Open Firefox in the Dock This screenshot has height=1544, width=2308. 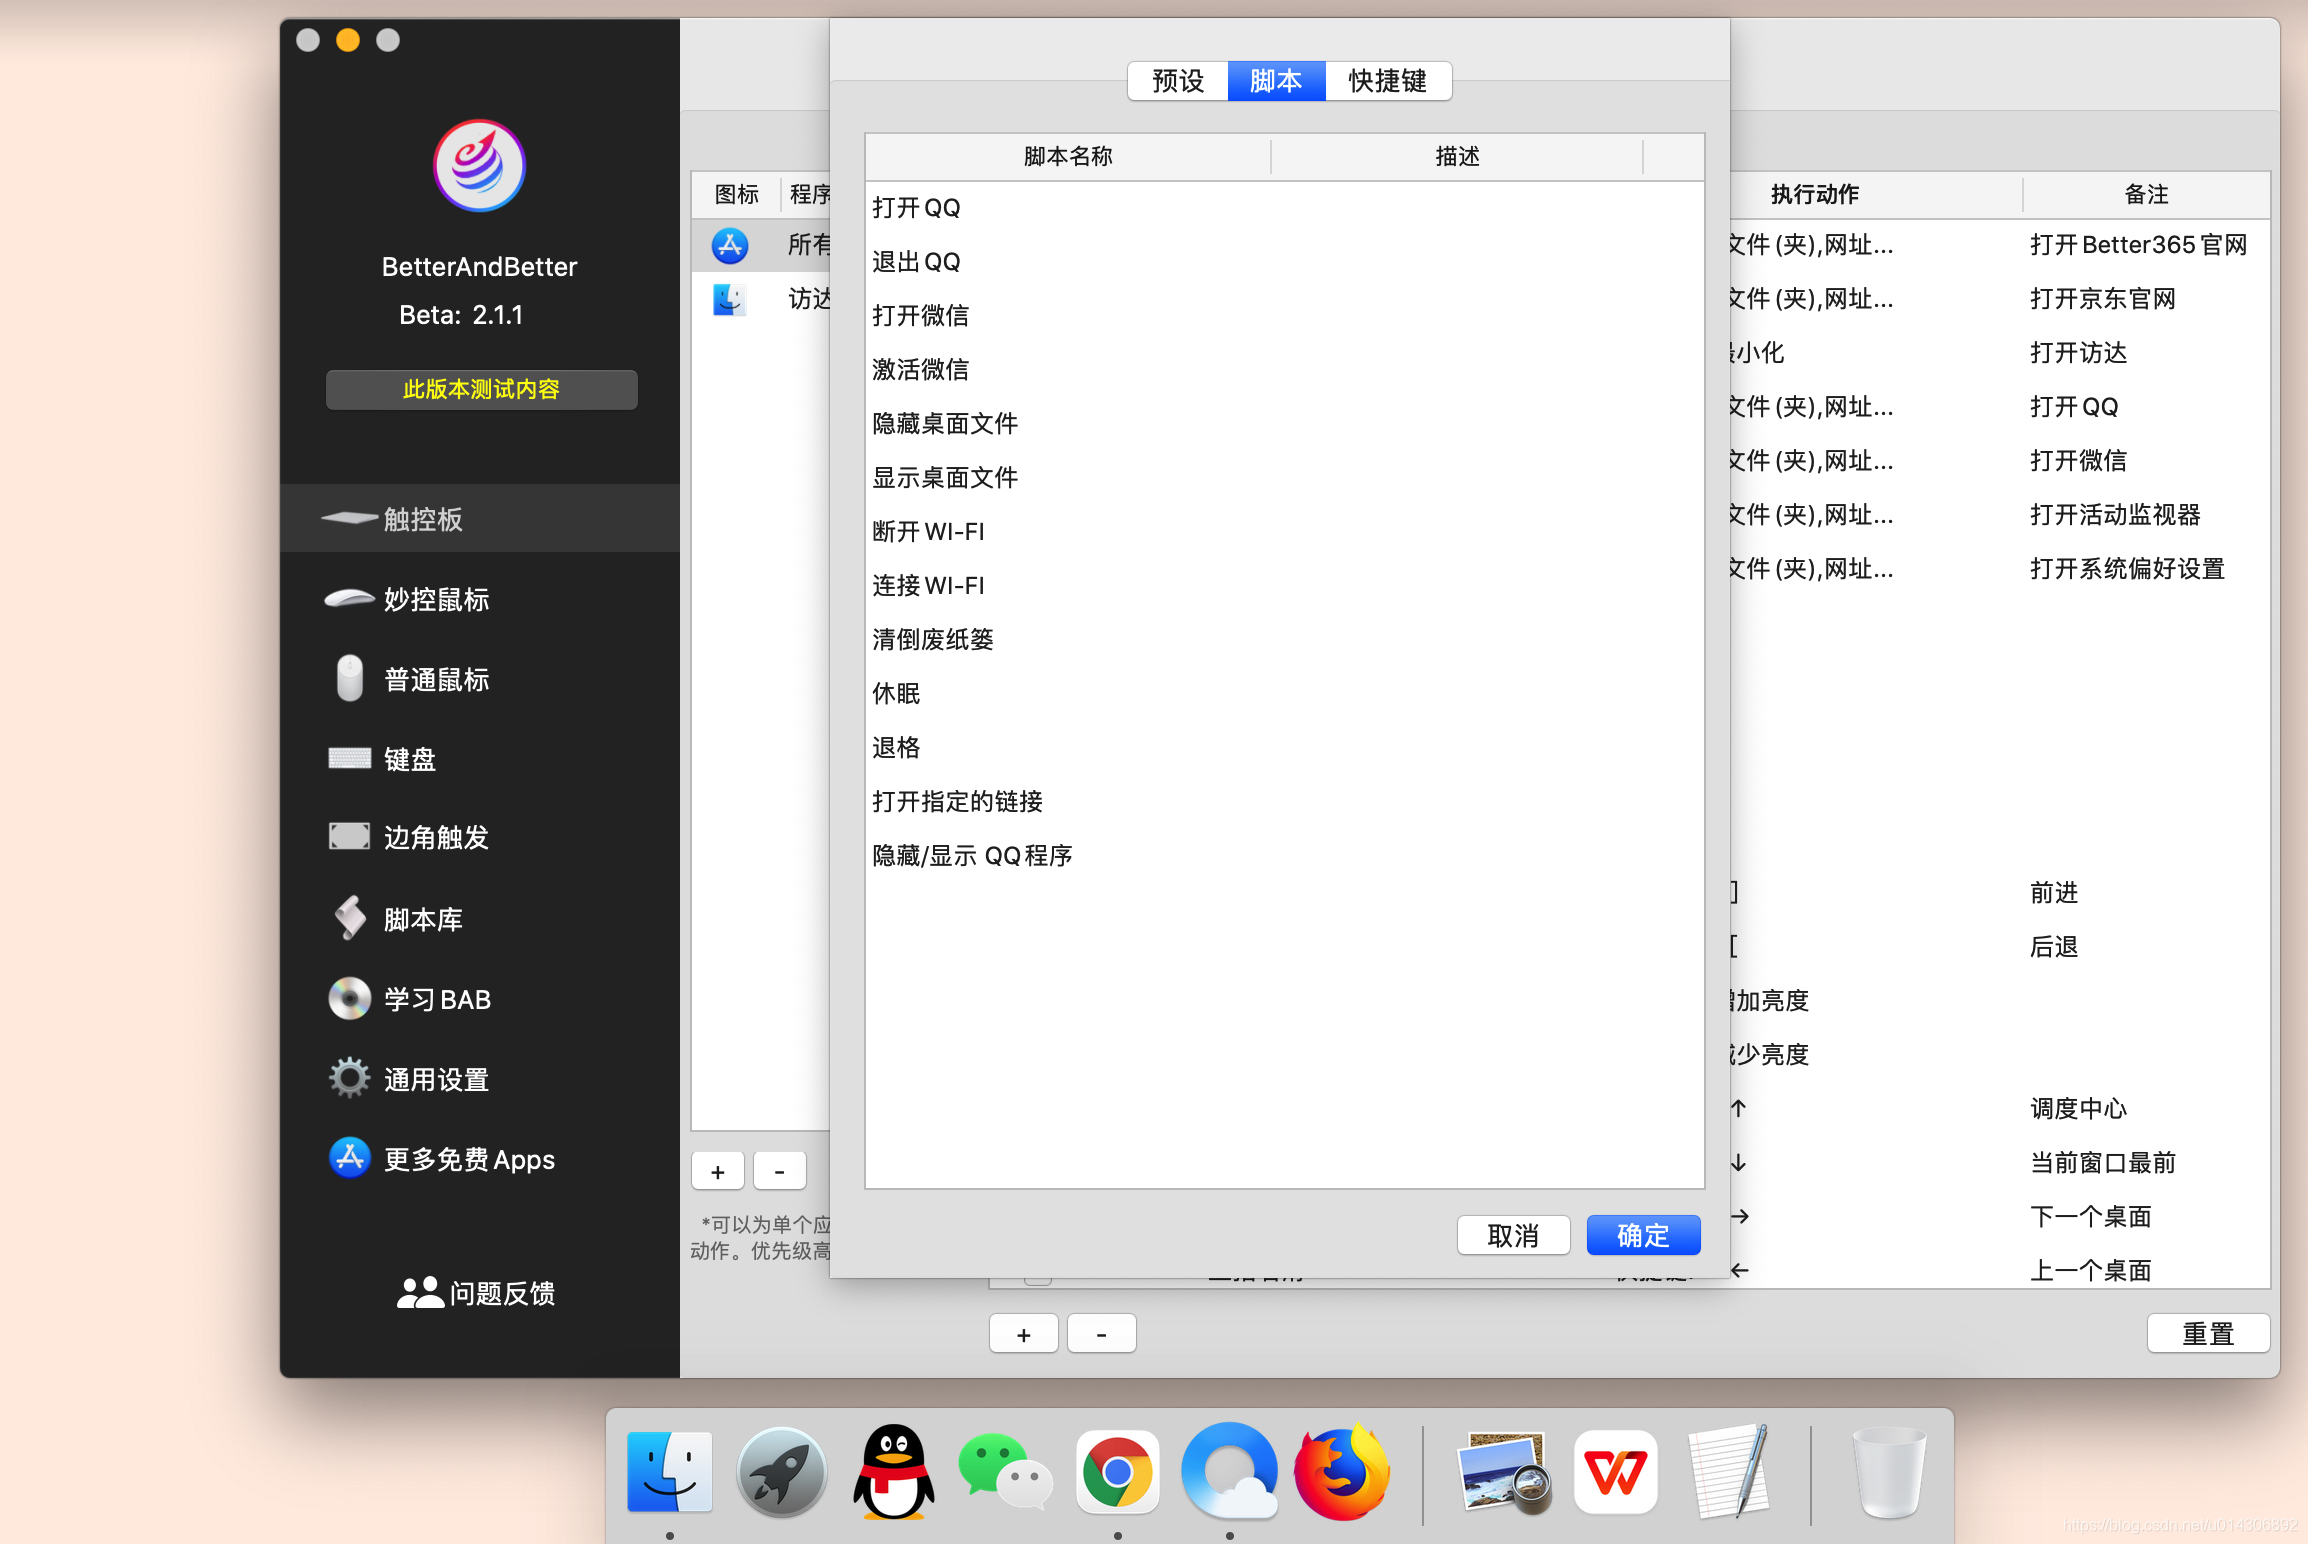point(1342,1472)
